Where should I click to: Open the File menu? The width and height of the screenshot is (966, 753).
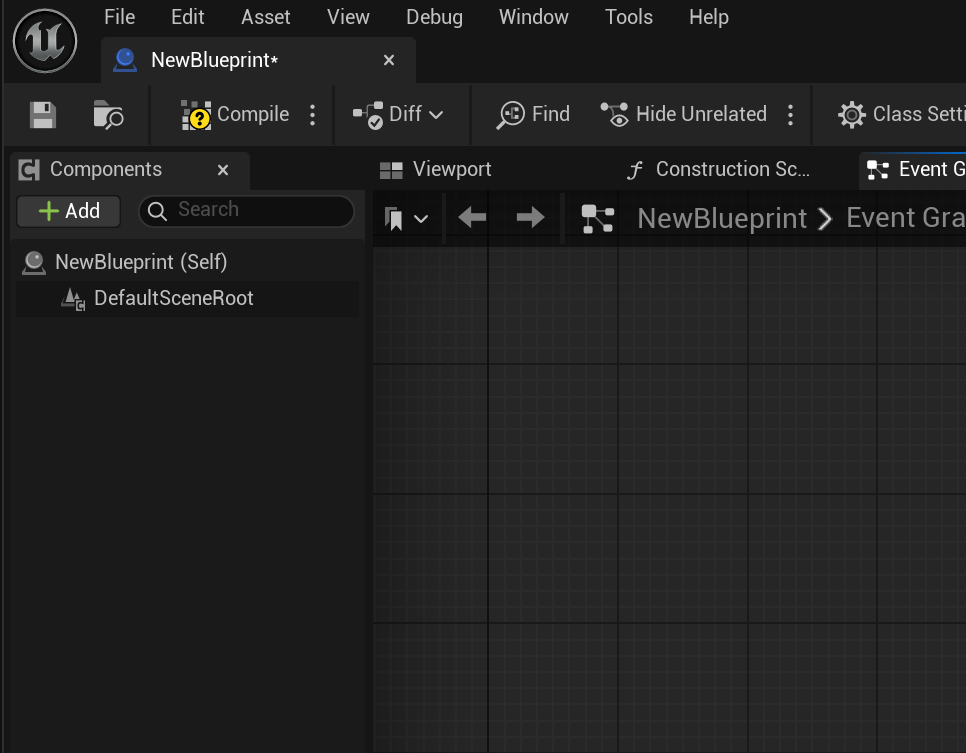120,17
